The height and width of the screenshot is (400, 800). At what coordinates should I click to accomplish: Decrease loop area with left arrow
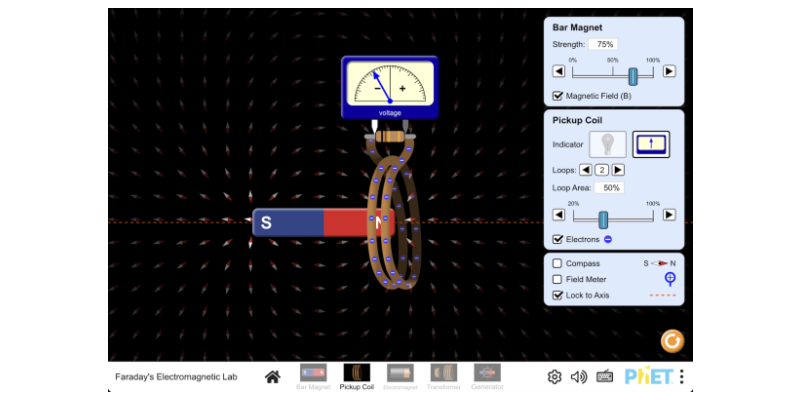tap(559, 214)
